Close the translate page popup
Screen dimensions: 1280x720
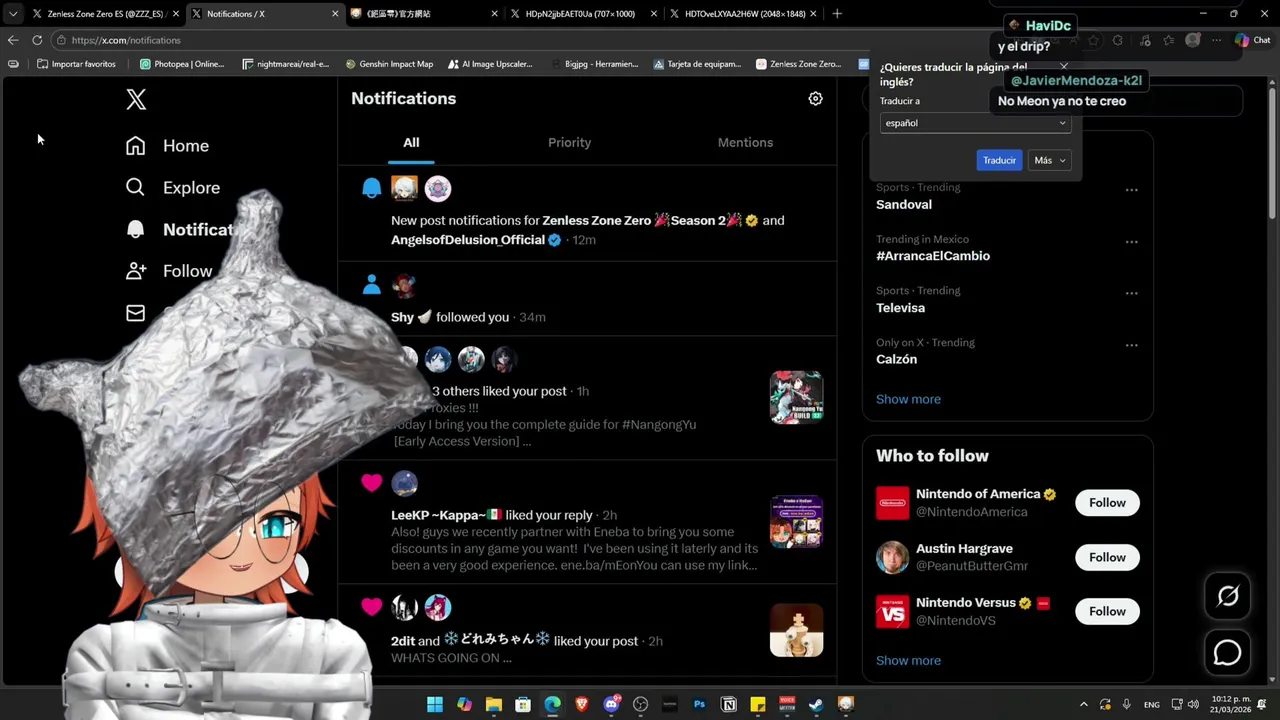(1063, 67)
